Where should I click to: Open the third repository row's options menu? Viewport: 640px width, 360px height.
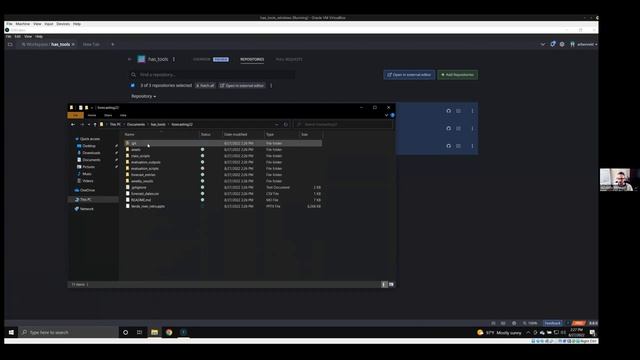pyautogui.click(x=472, y=146)
